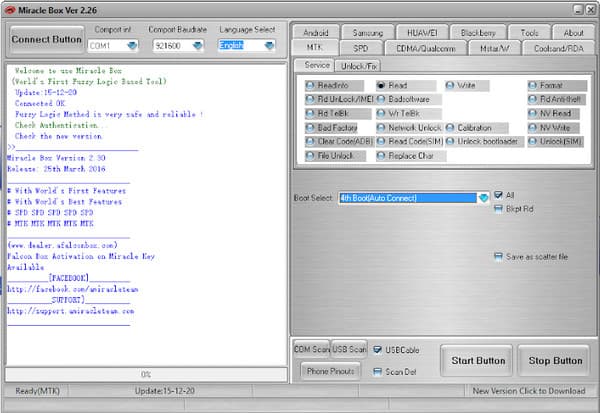Click the 0% progress bar
The height and width of the screenshot is (413, 600).
(146, 374)
